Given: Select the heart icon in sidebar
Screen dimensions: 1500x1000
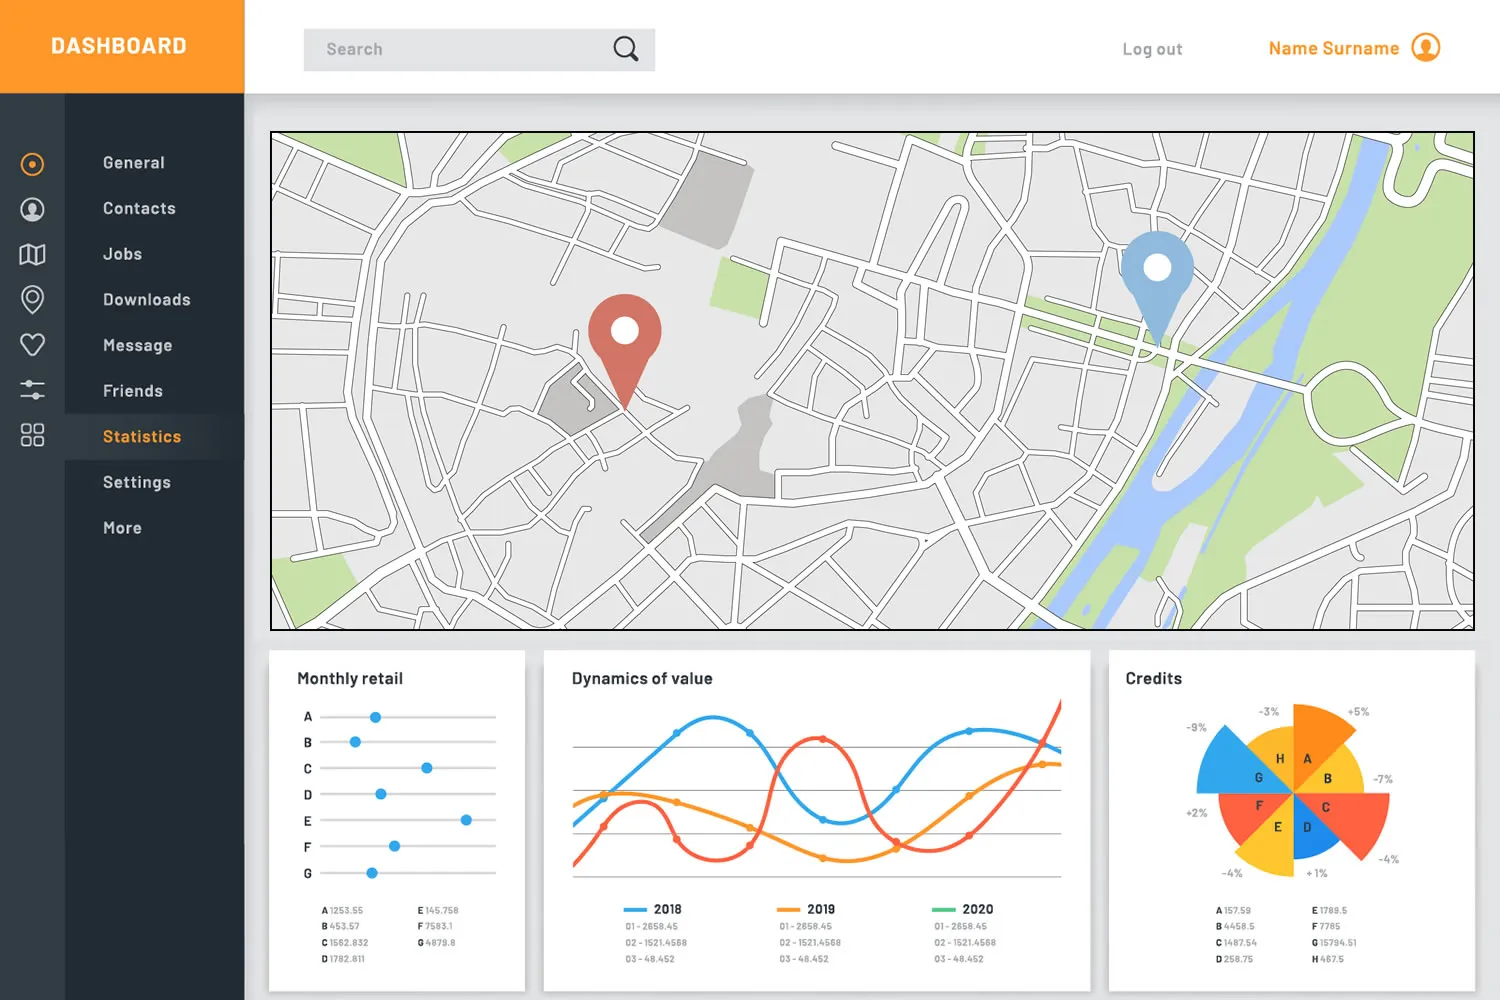Looking at the screenshot, I should [x=32, y=345].
